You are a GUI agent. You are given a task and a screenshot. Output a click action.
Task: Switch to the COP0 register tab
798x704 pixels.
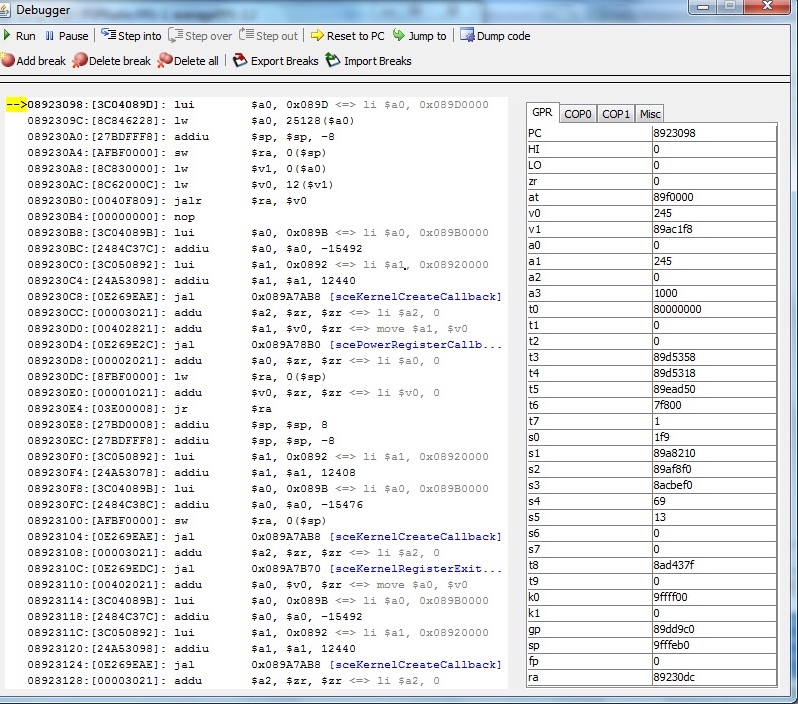[x=577, y=114]
